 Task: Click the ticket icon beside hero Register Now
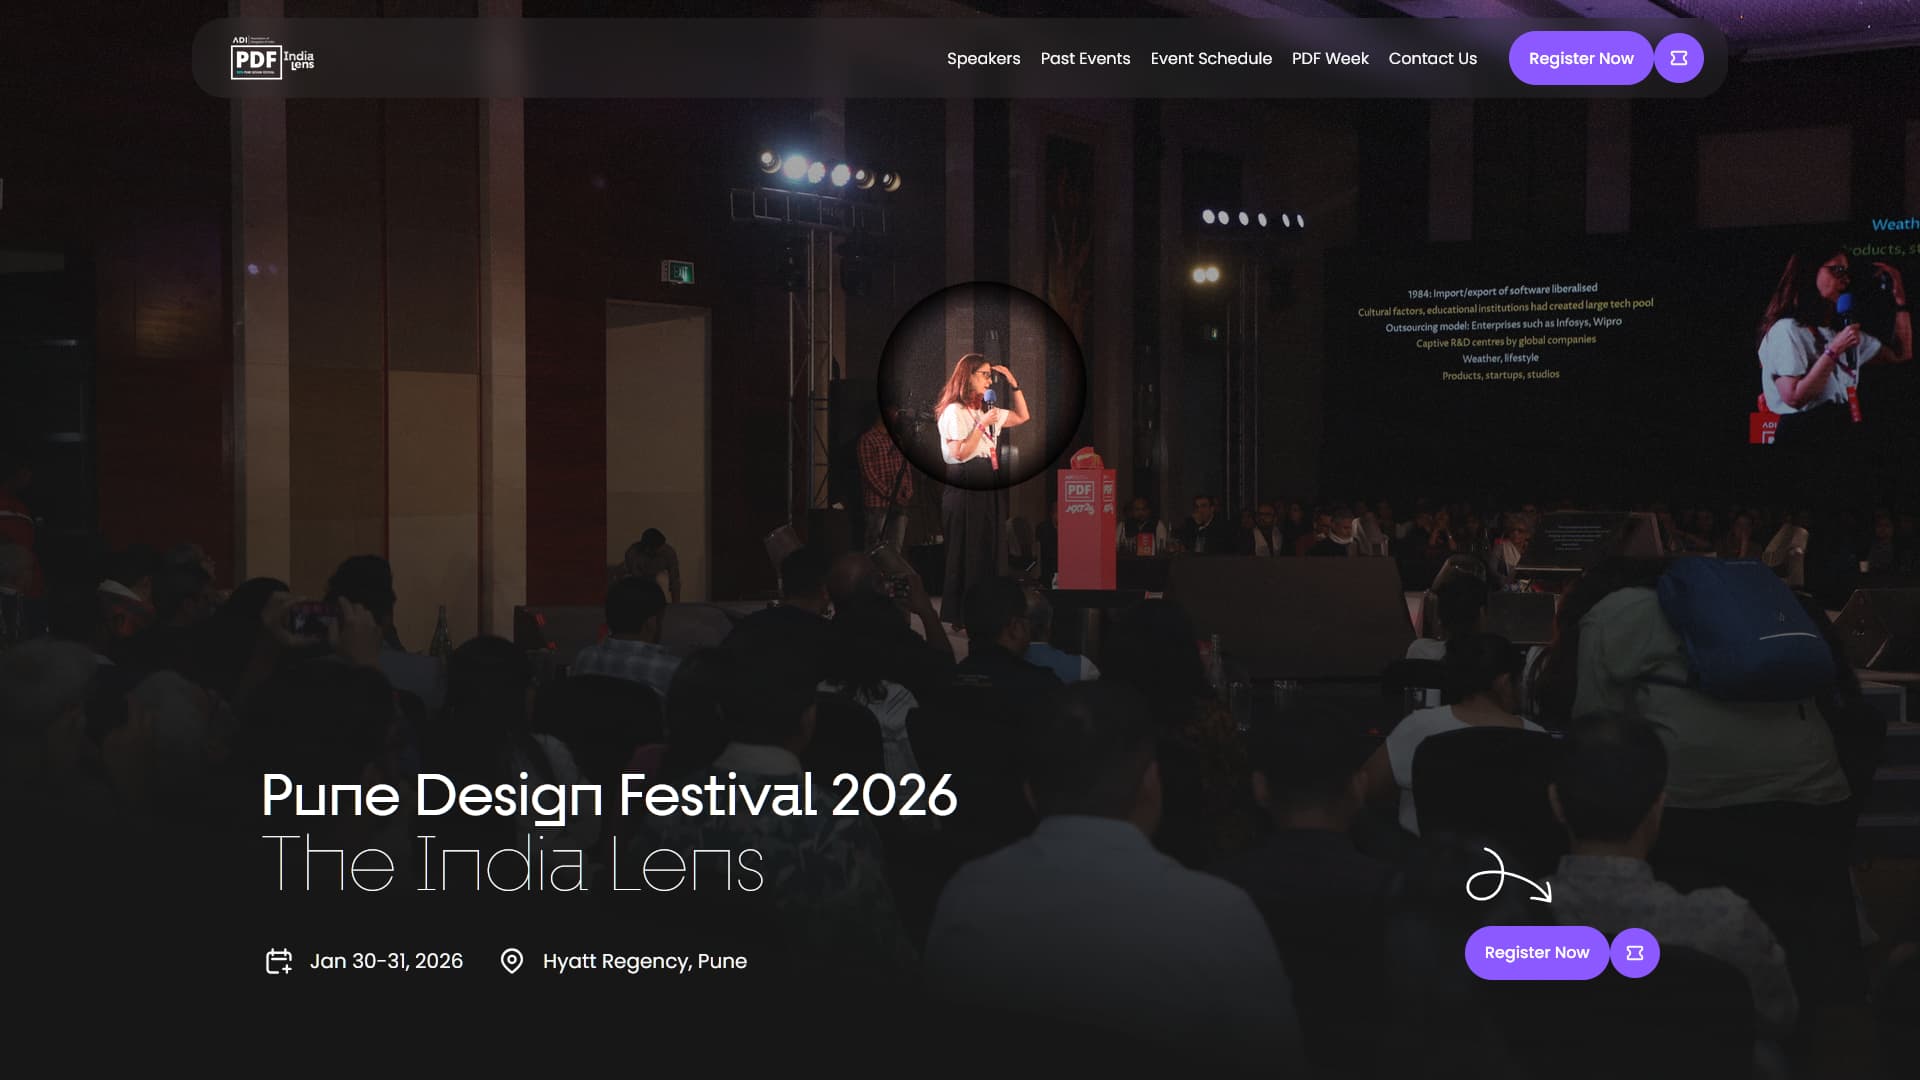pyautogui.click(x=1635, y=953)
